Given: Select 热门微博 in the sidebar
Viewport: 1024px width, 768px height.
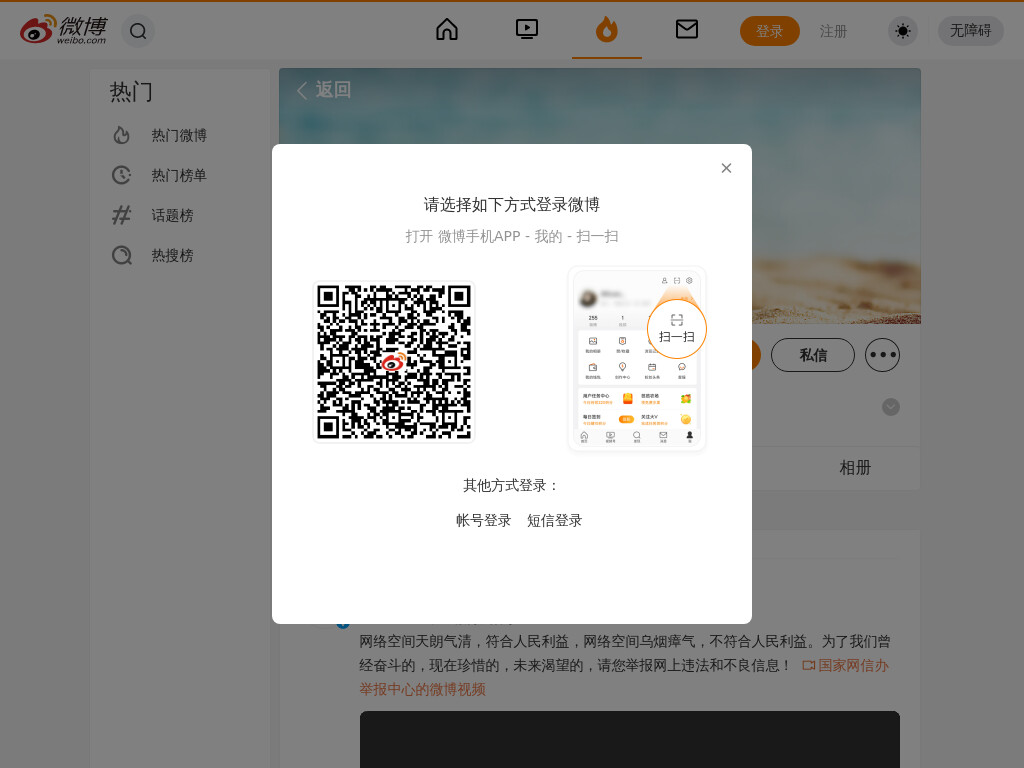Looking at the screenshot, I should tap(180, 135).
